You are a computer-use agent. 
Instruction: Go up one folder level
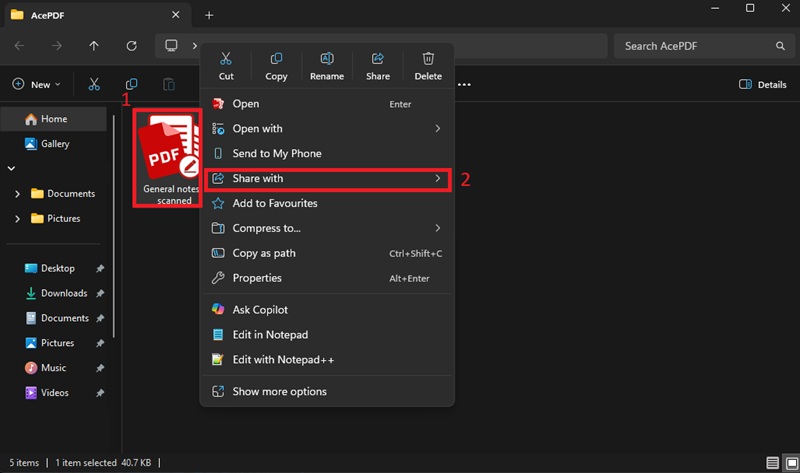pos(94,46)
